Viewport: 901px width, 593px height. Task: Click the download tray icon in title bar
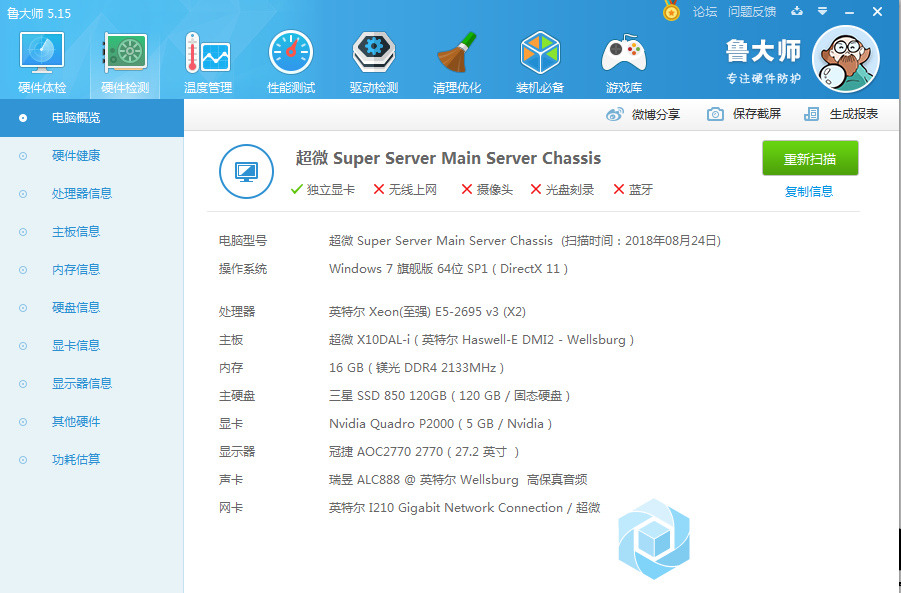pyautogui.click(x=796, y=11)
